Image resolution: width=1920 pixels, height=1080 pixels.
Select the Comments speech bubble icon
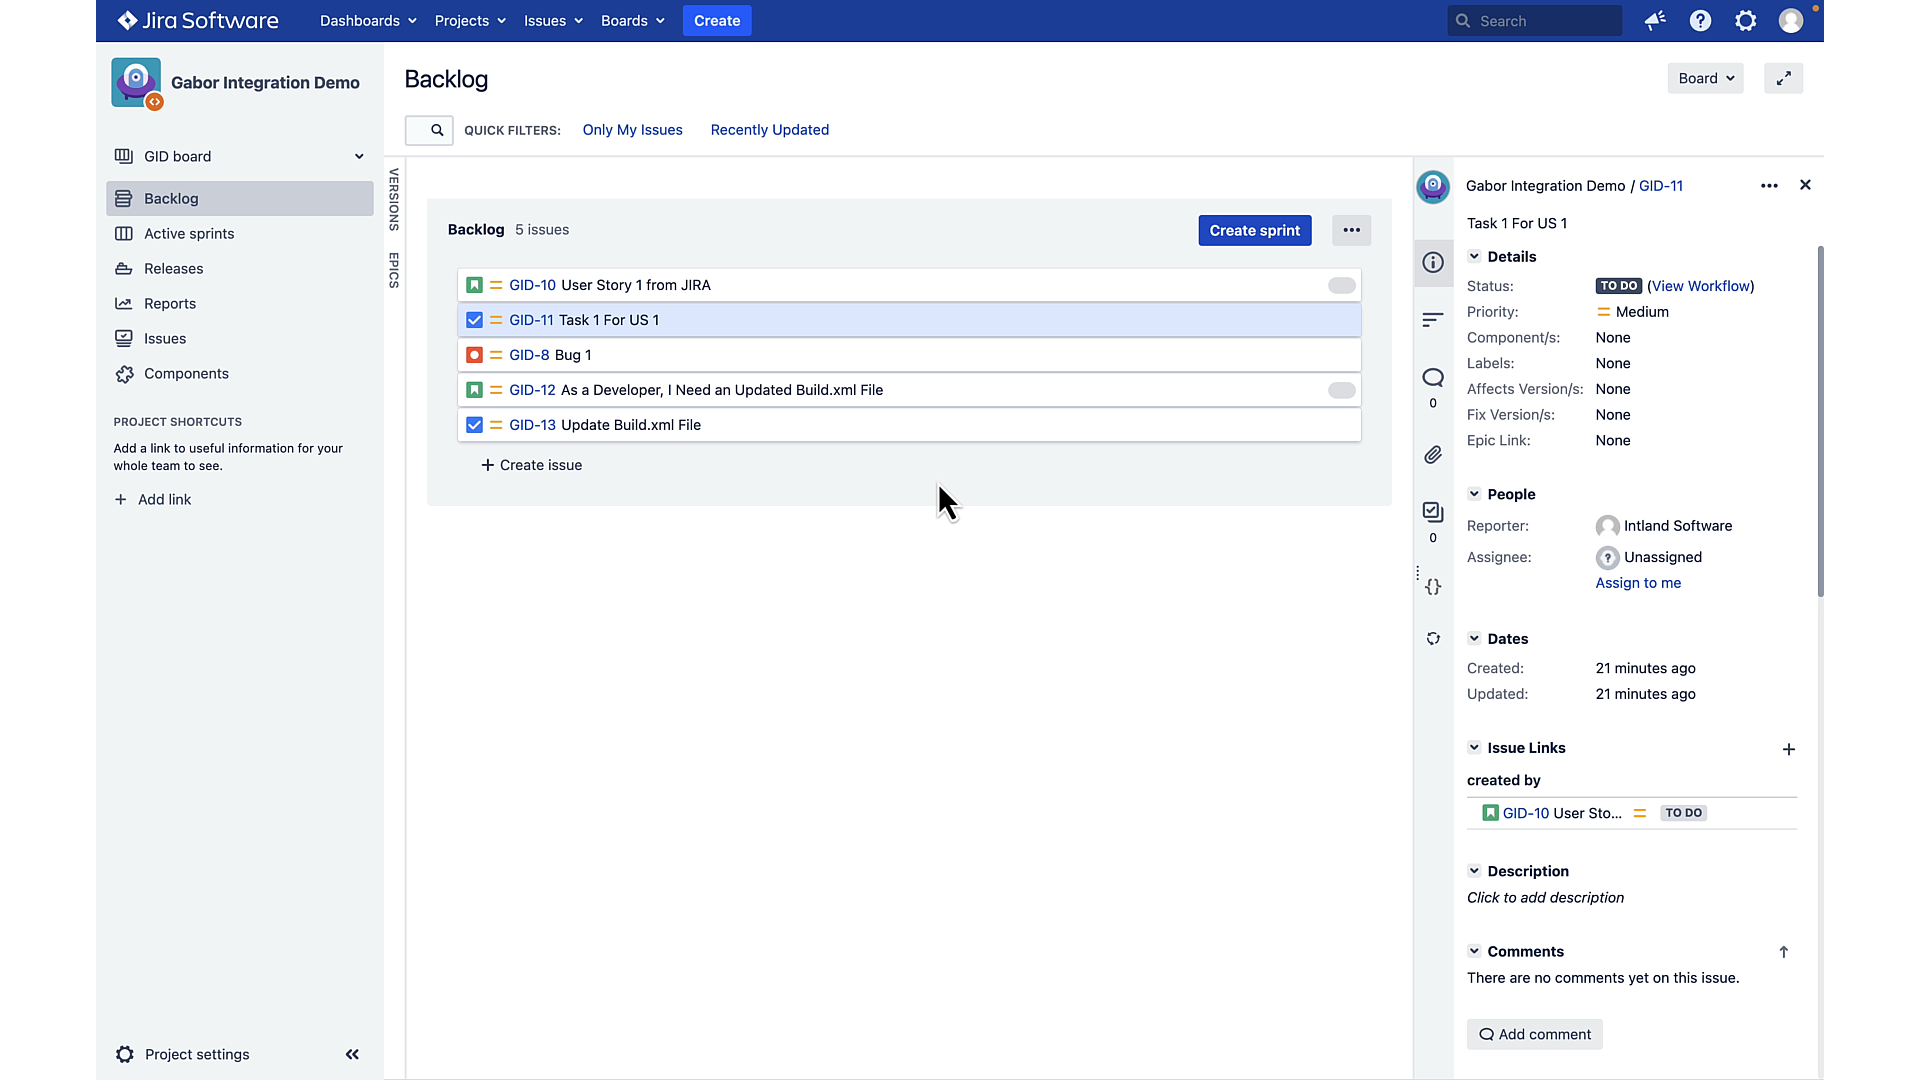(x=1432, y=378)
